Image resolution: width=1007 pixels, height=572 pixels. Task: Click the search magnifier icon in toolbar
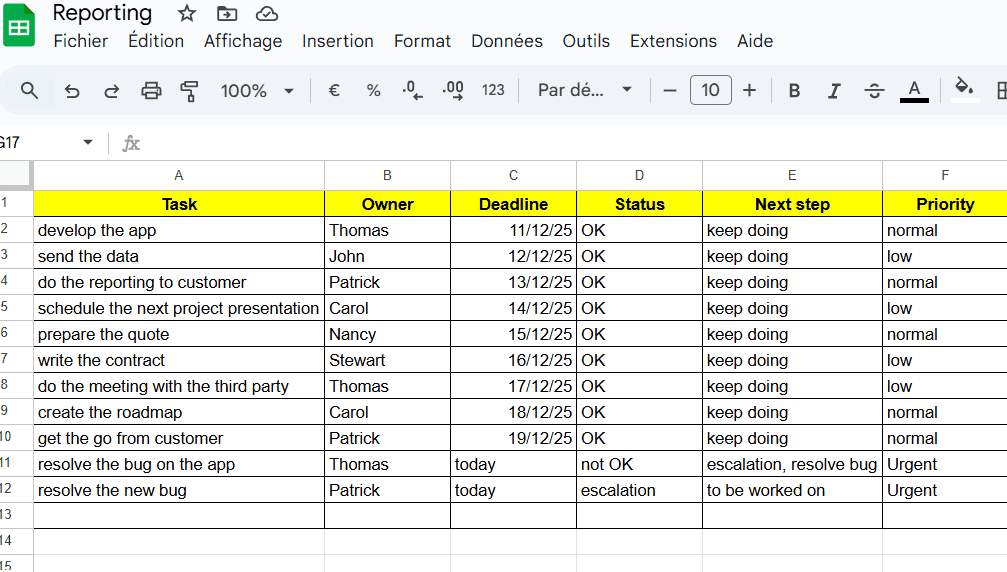point(30,91)
